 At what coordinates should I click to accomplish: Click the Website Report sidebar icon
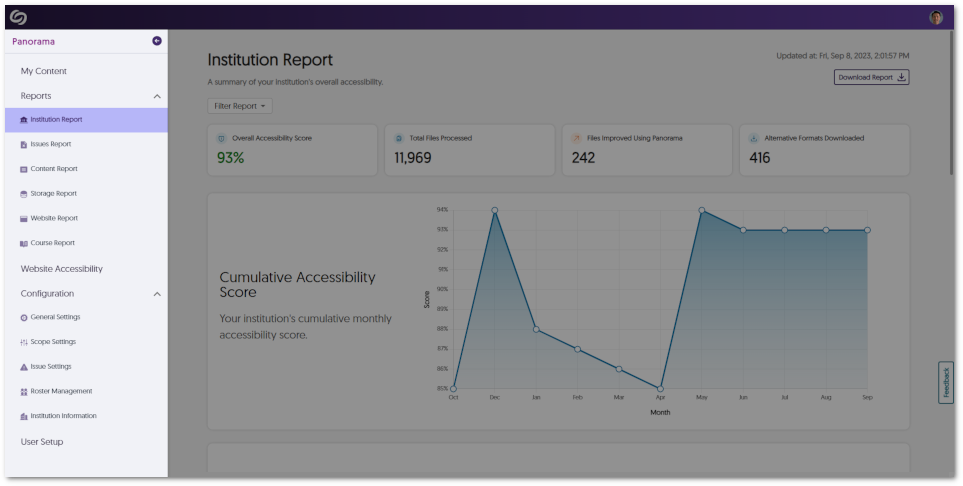click(24, 219)
